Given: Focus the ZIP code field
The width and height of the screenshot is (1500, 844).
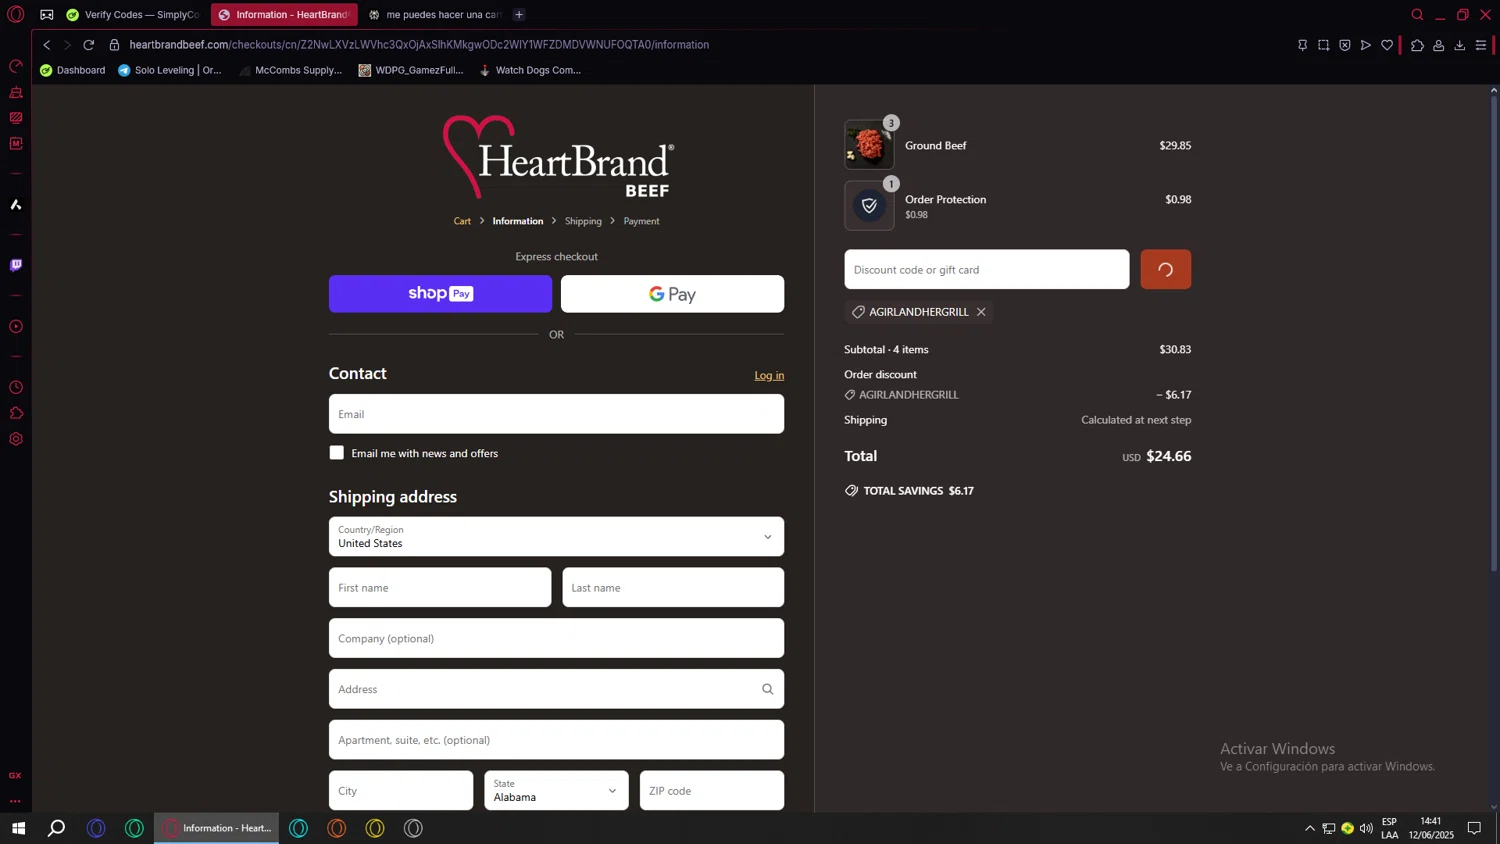Looking at the screenshot, I should point(712,790).
